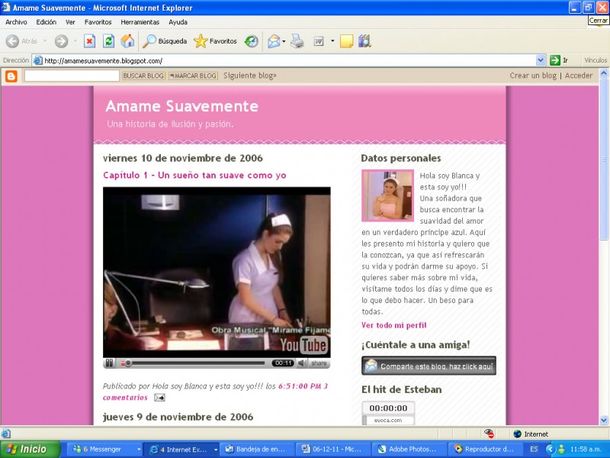Open post title 'Capítulo 1 - Un sueño tan suave como yo'
The height and width of the screenshot is (458, 610).
[x=195, y=175]
